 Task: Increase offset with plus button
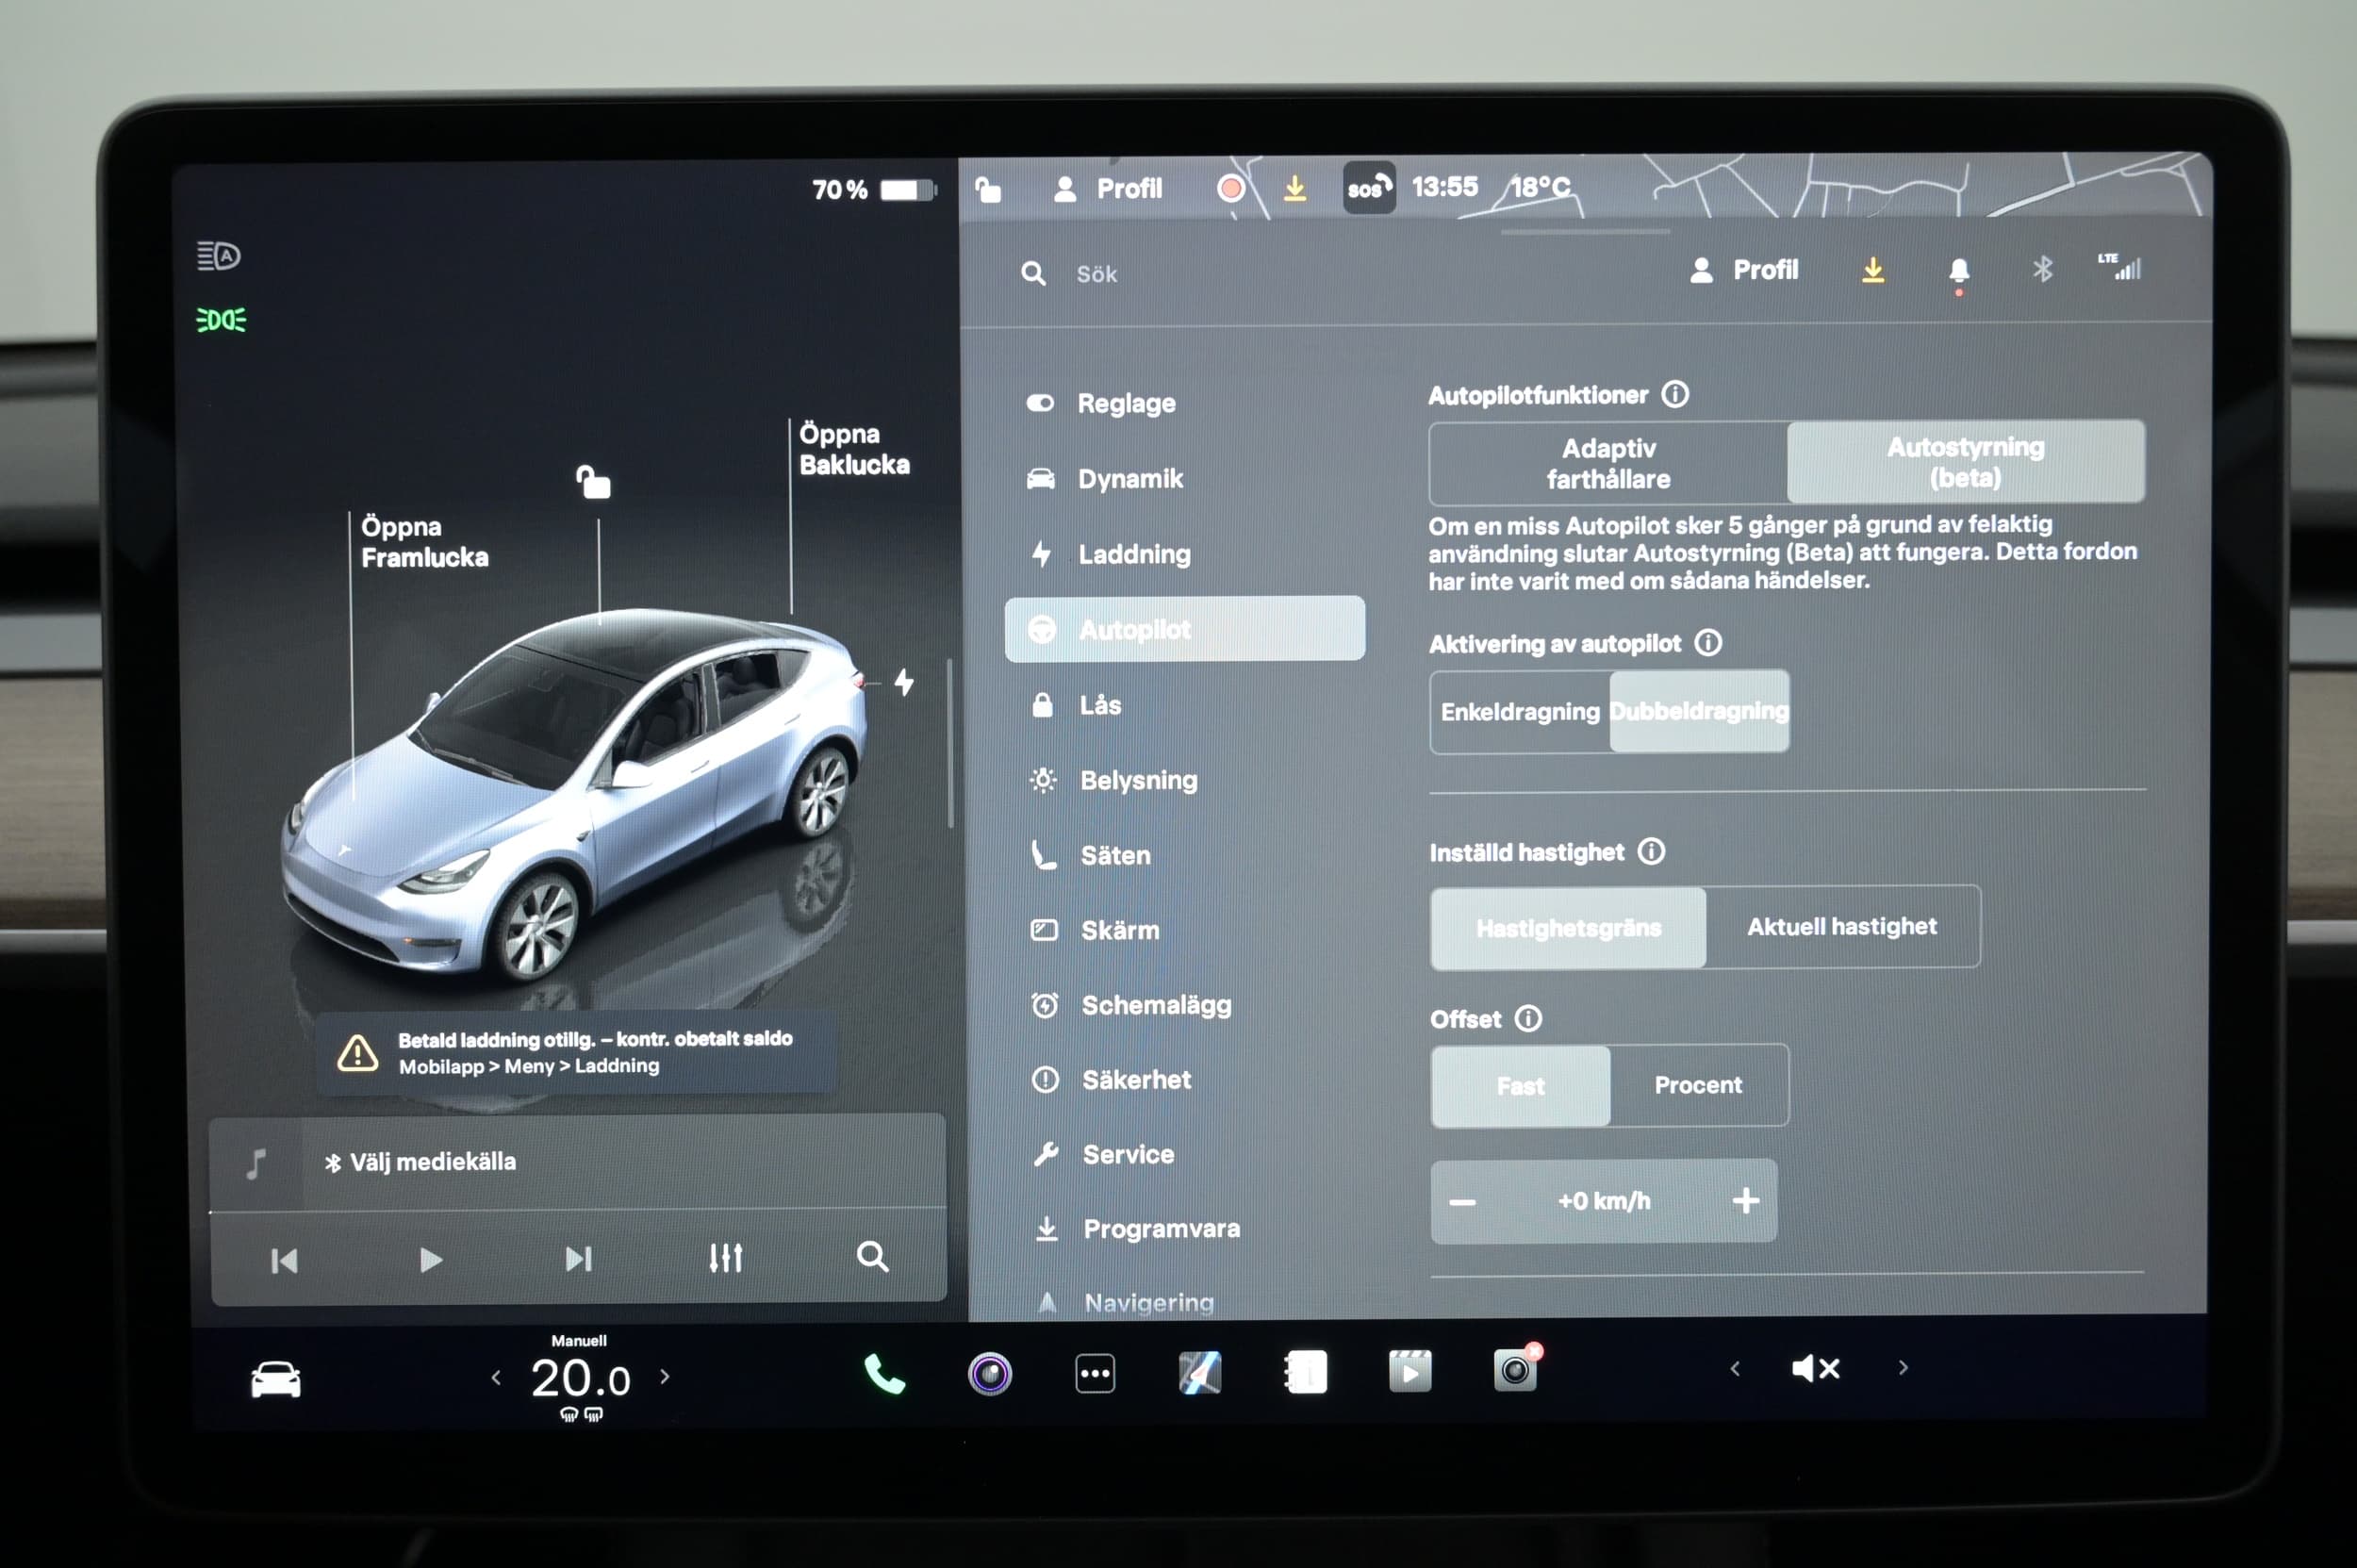1746,1200
